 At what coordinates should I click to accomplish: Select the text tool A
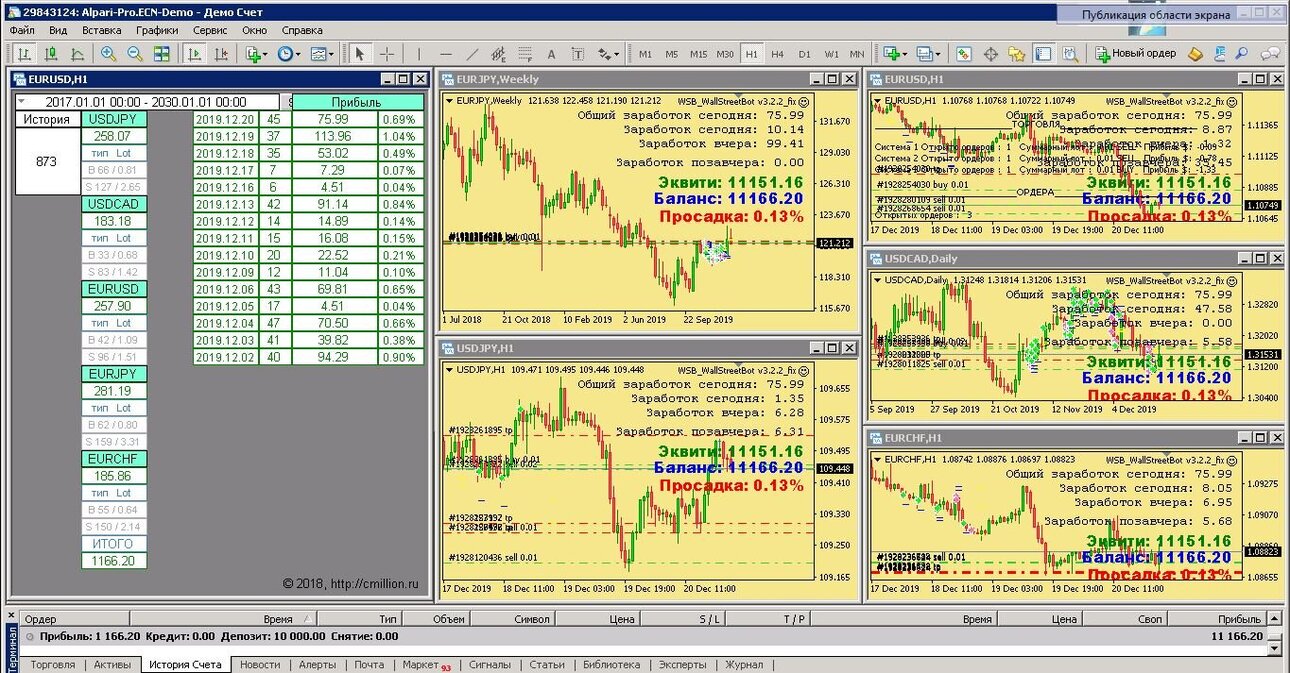click(551, 54)
